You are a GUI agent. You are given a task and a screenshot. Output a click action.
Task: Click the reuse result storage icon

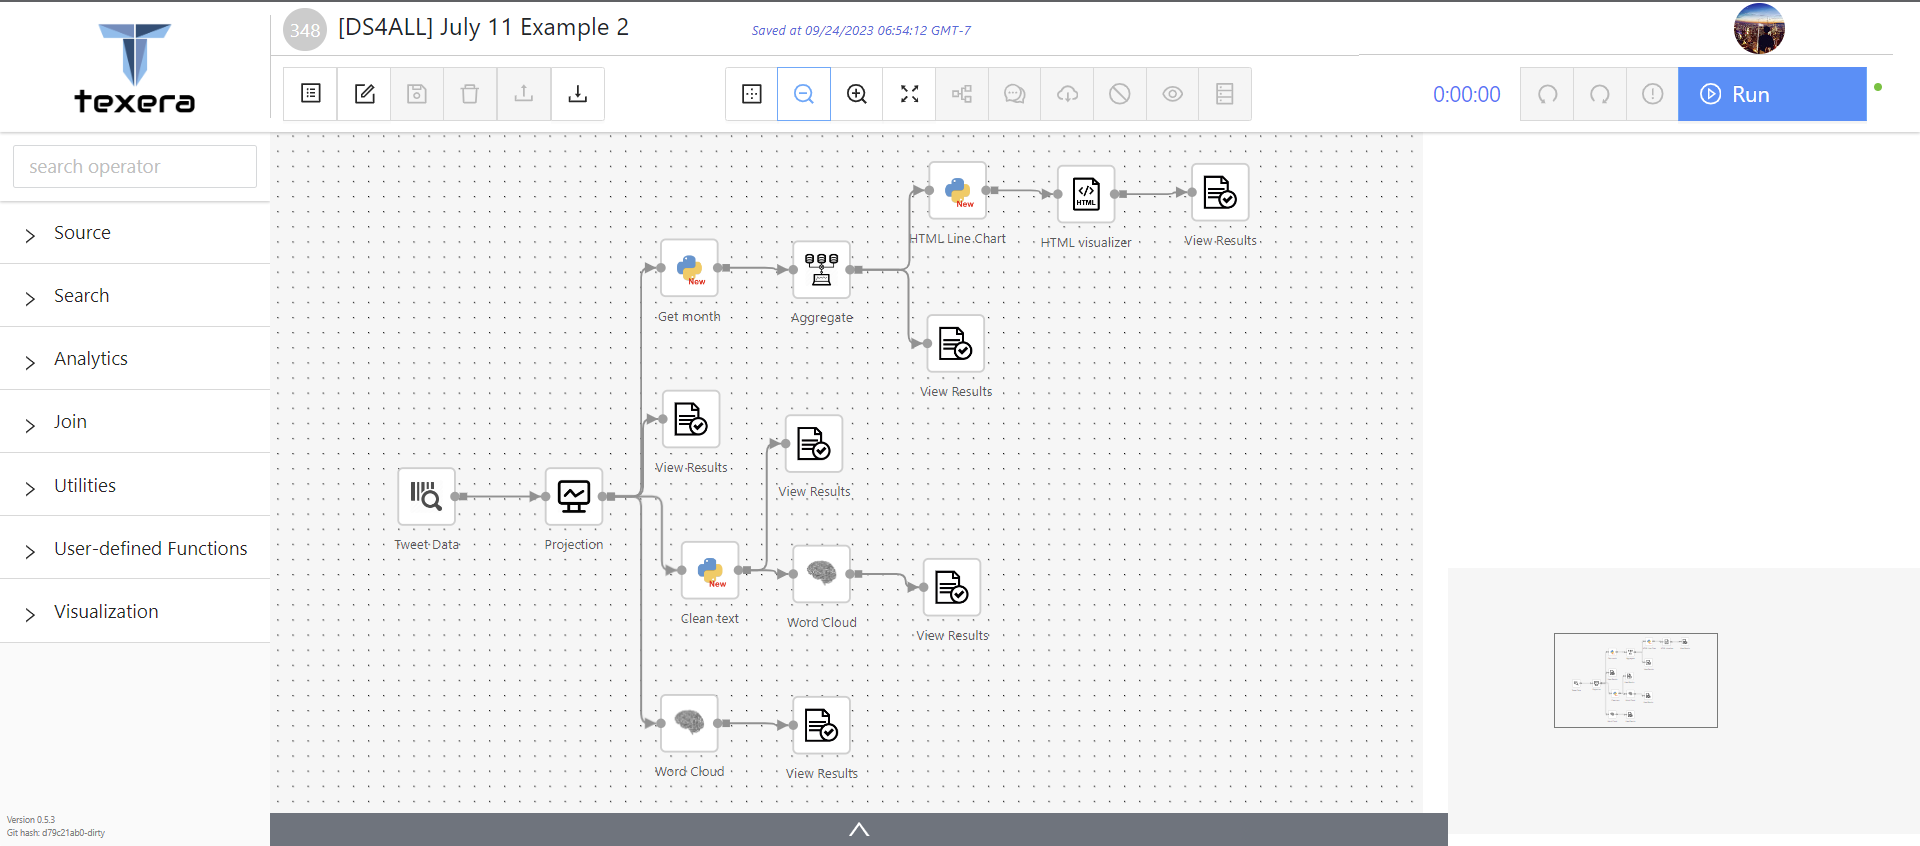pyautogui.click(x=1225, y=94)
